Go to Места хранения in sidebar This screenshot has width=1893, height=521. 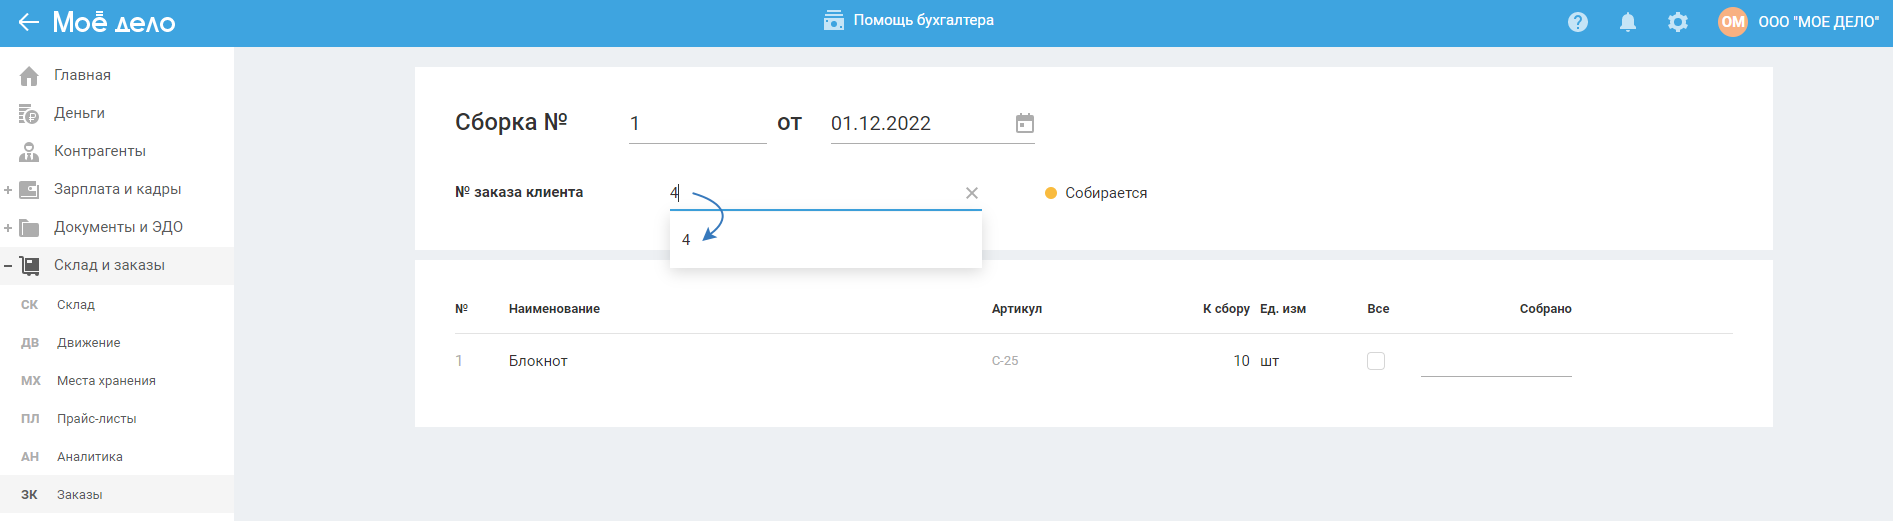(x=106, y=381)
